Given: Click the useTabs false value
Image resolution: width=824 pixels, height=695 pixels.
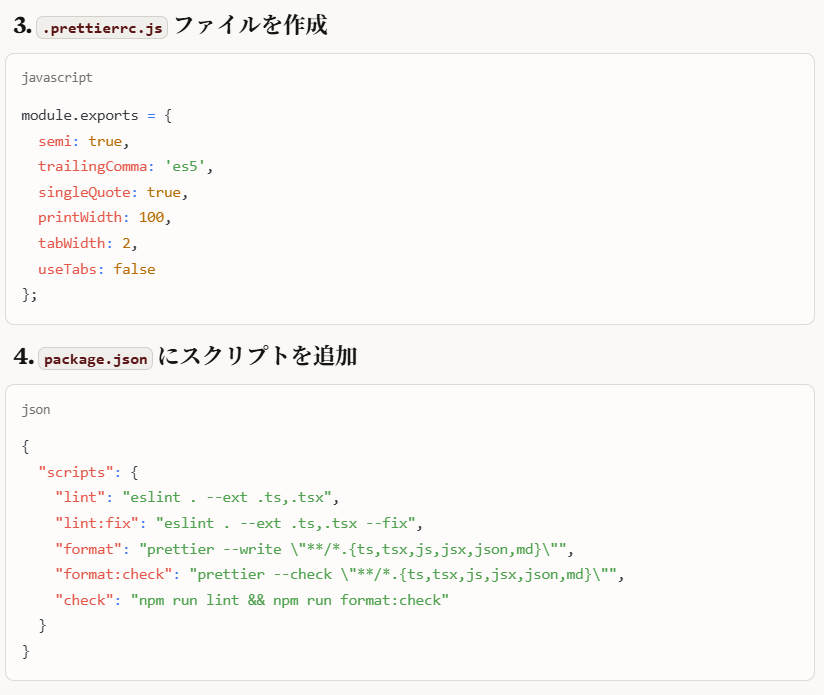Looking at the screenshot, I should click(x=134, y=269).
